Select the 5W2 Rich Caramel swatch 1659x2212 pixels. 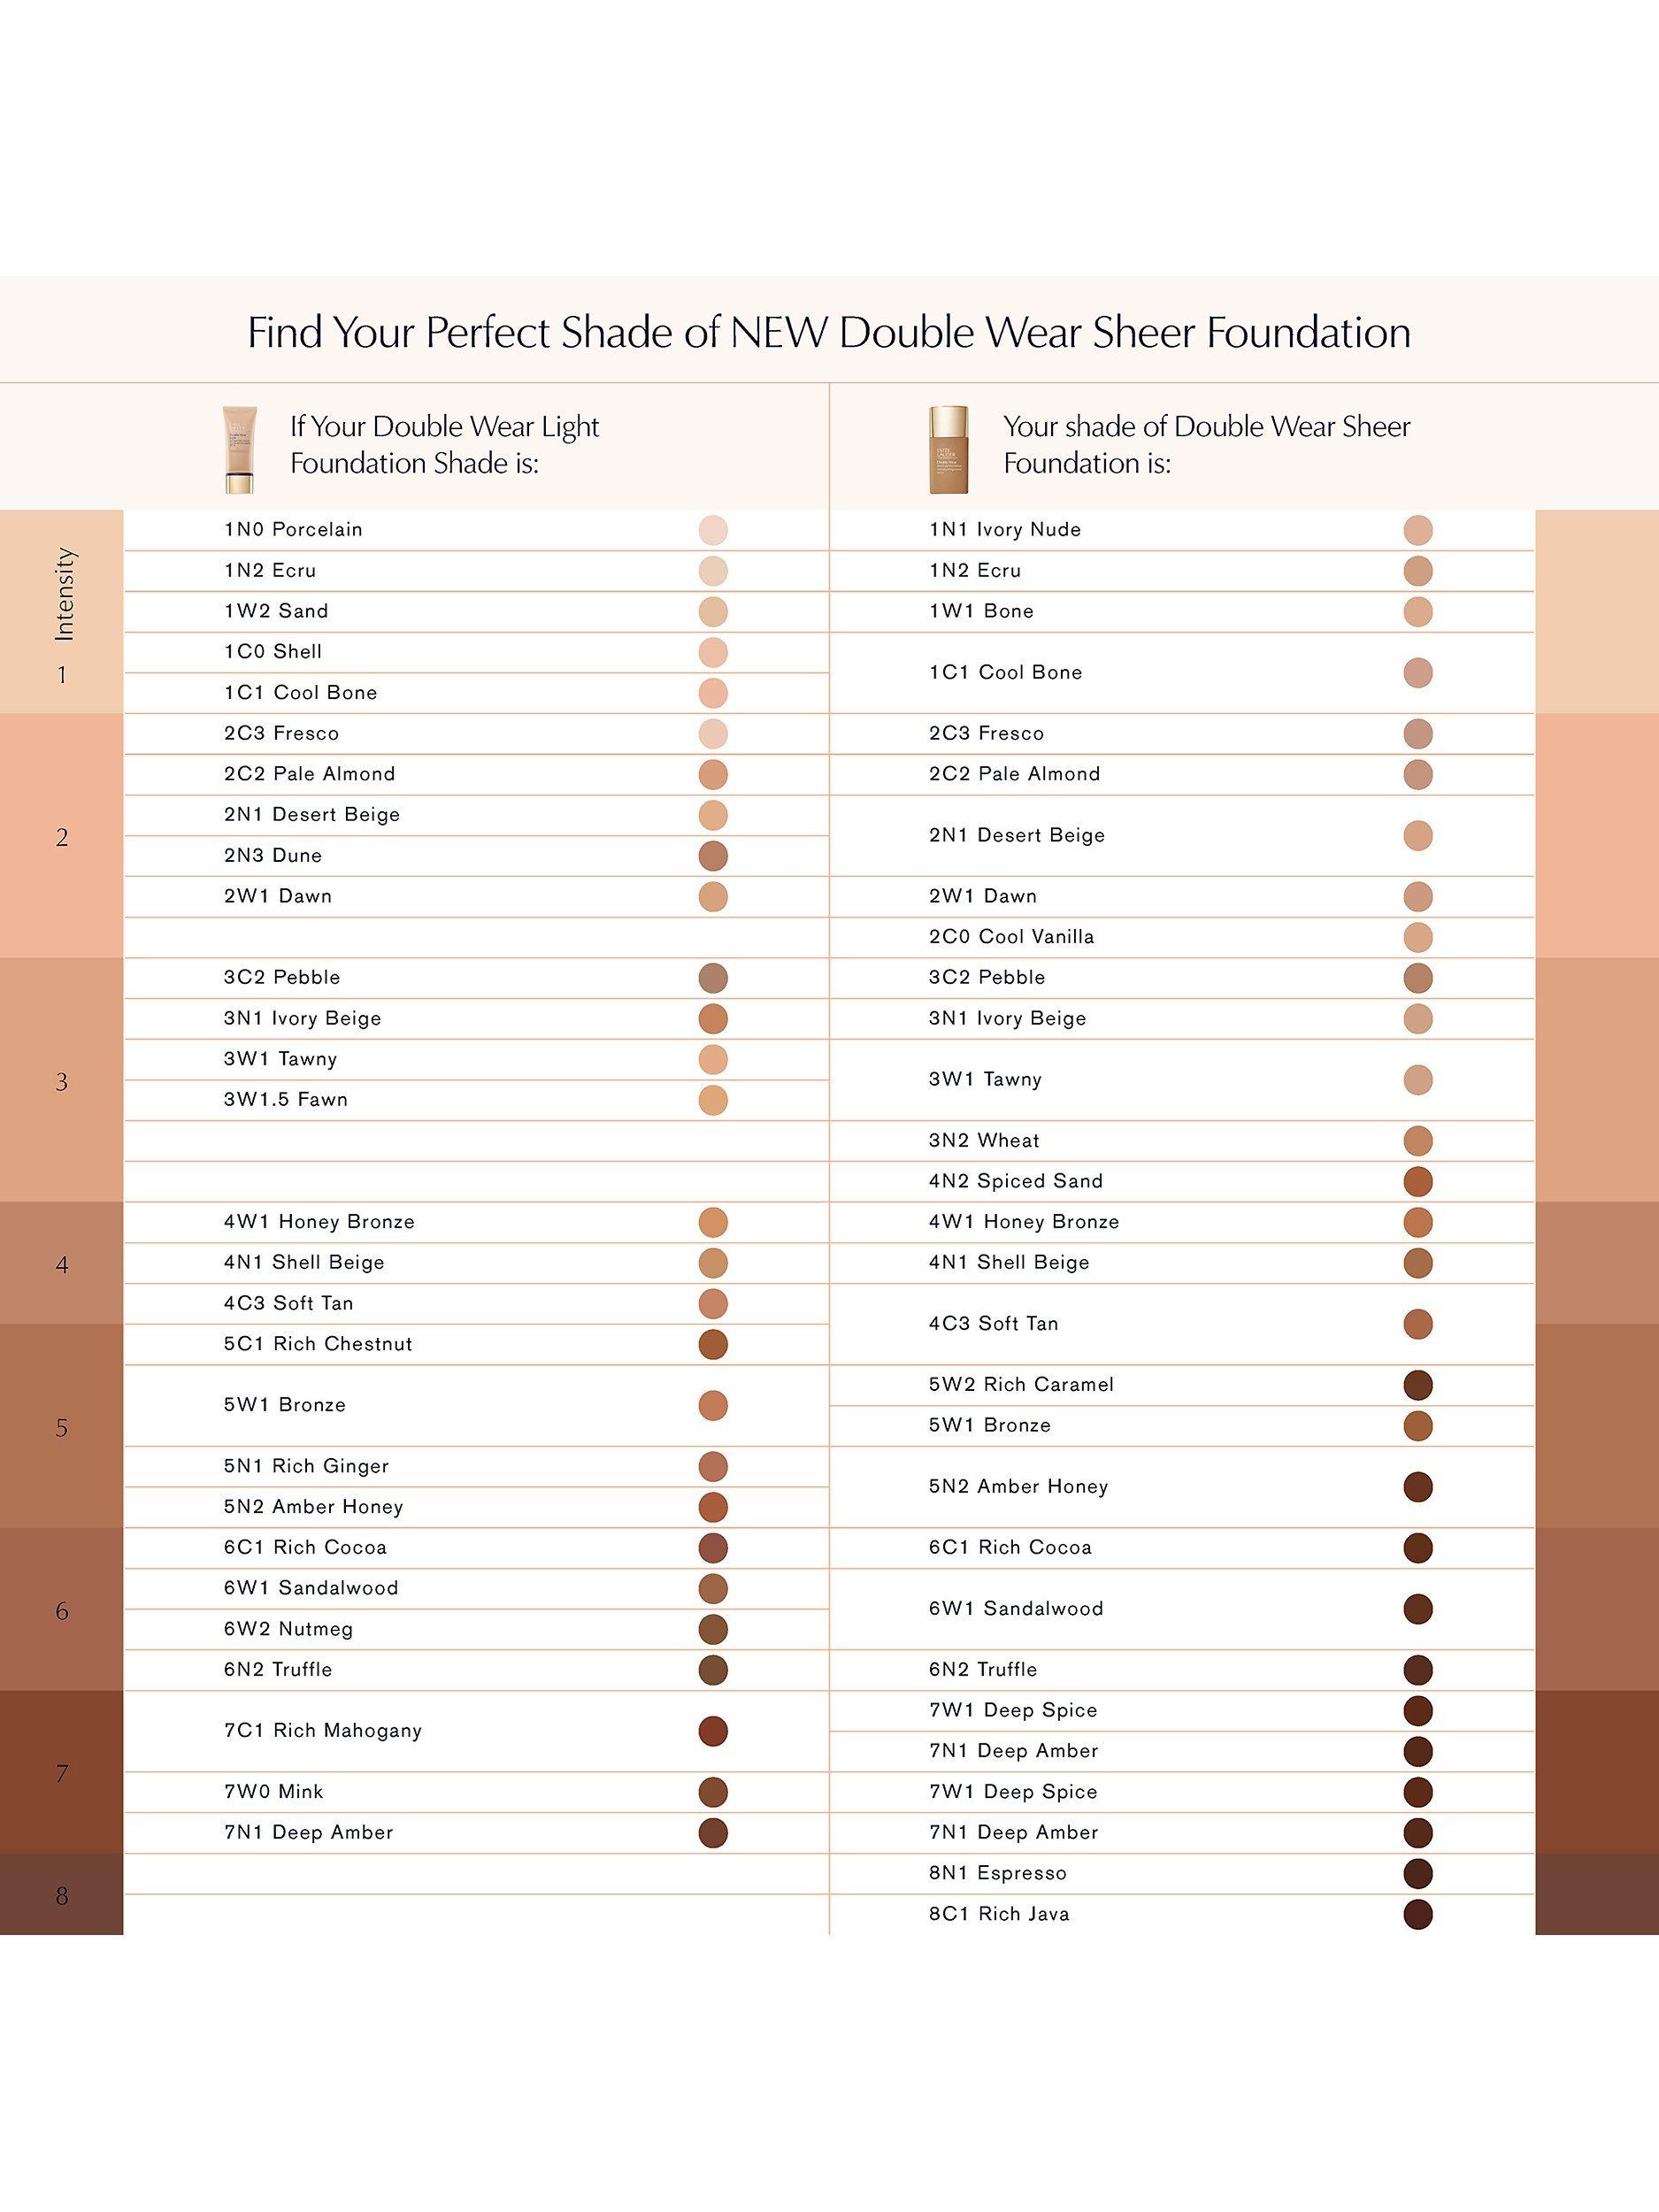pyautogui.click(x=1418, y=1385)
